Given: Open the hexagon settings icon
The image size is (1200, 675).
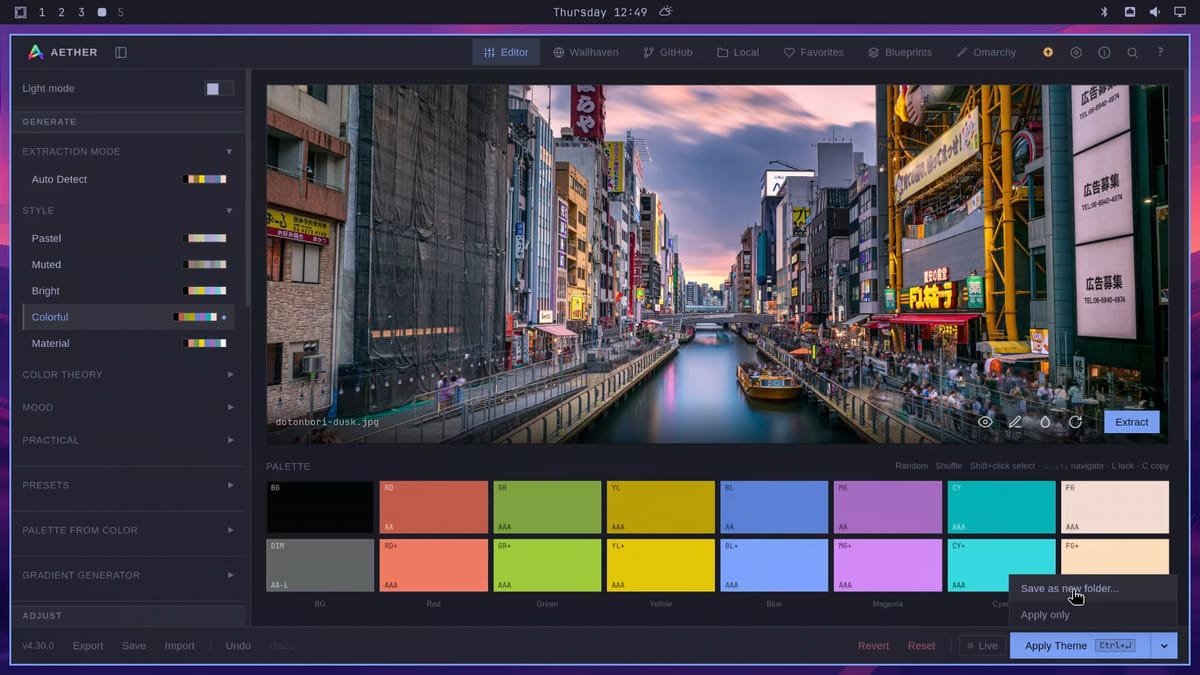Looking at the screenshot, I should [1076, 52].
